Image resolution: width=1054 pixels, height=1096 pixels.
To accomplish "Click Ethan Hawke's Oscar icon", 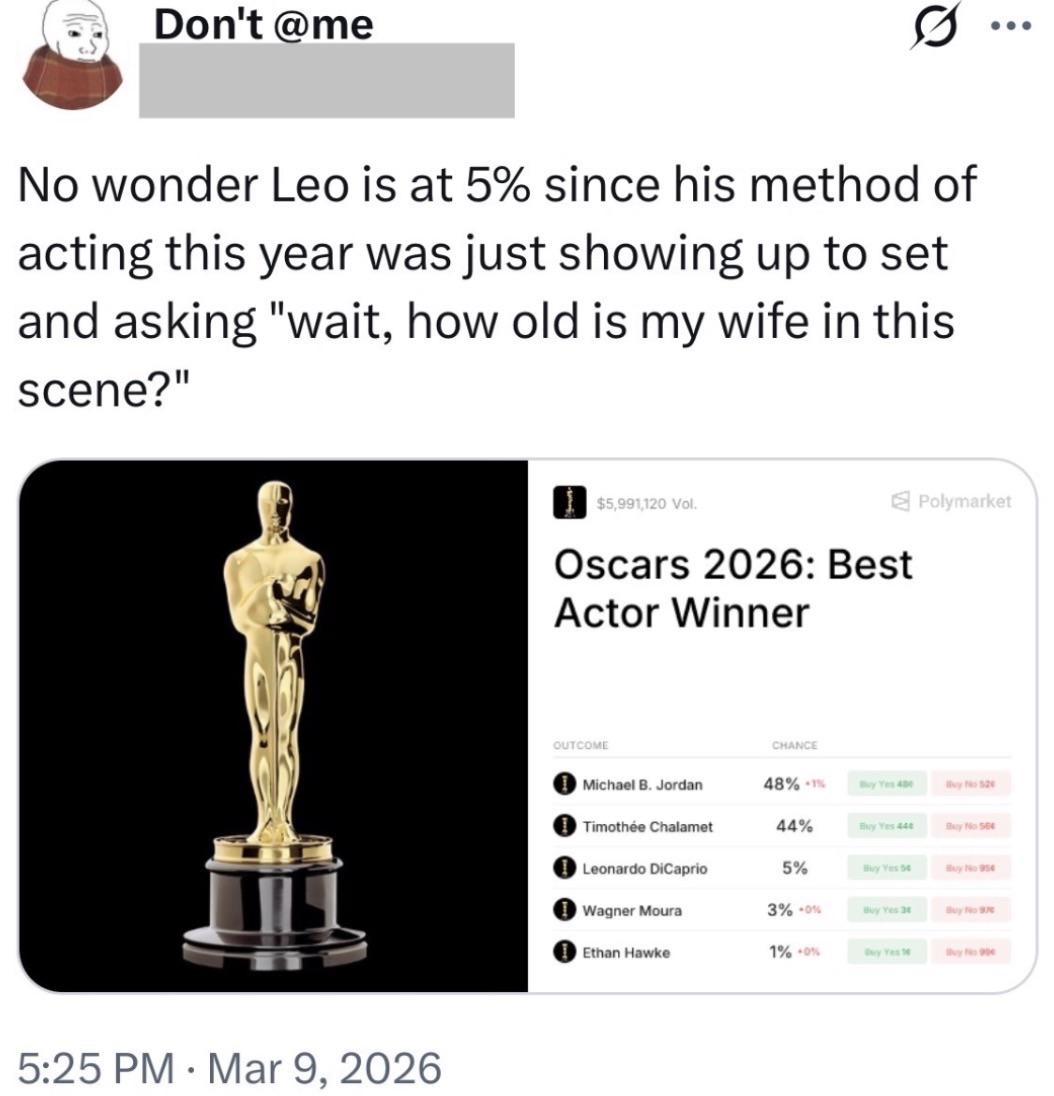I will tap(566, 953).
